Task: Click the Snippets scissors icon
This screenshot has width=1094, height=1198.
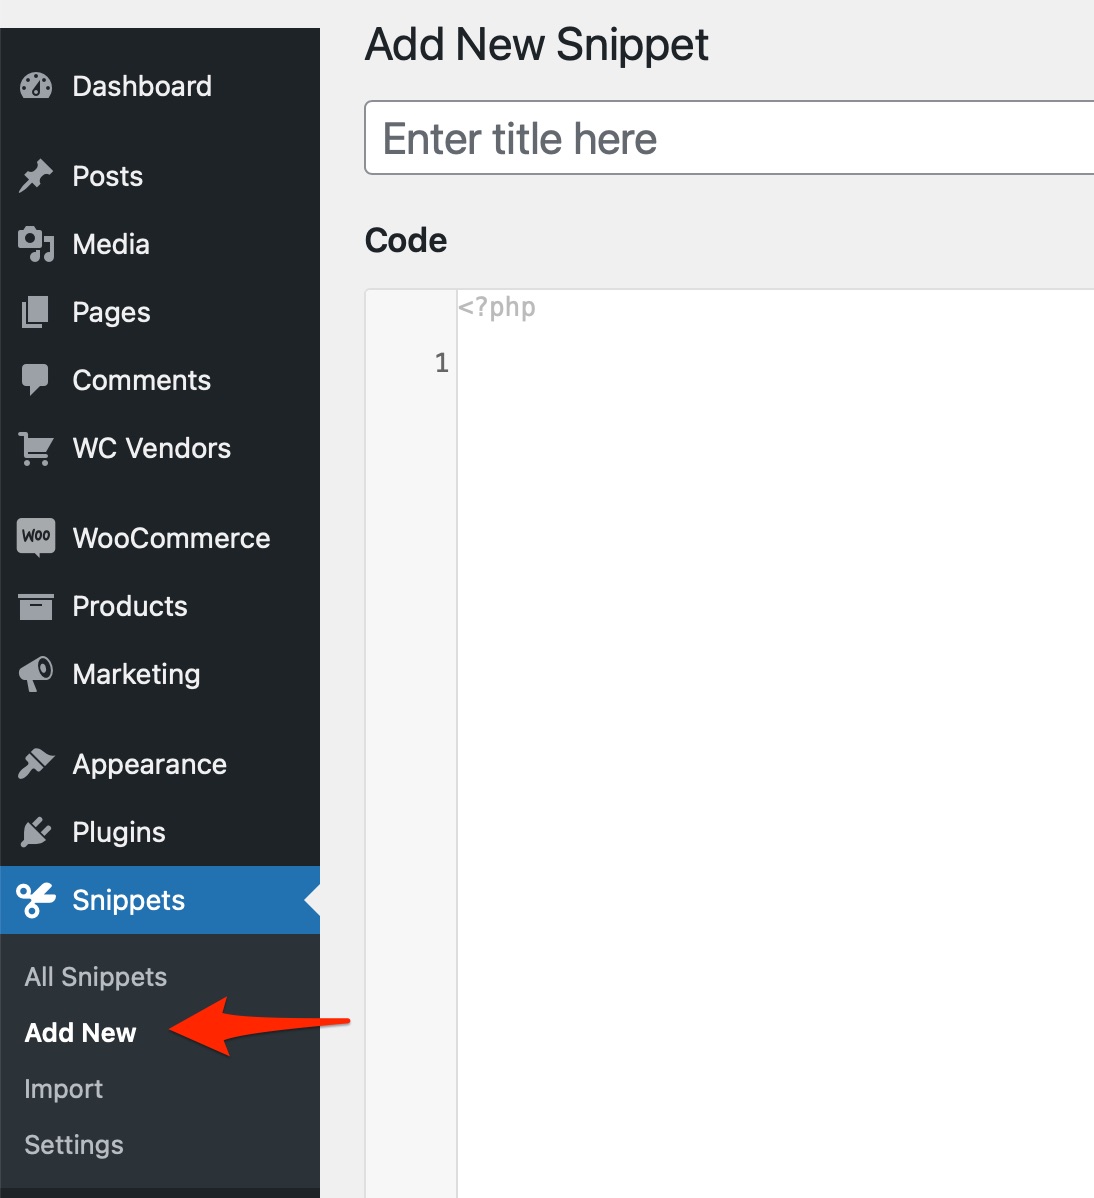Action: pos(36,900)
